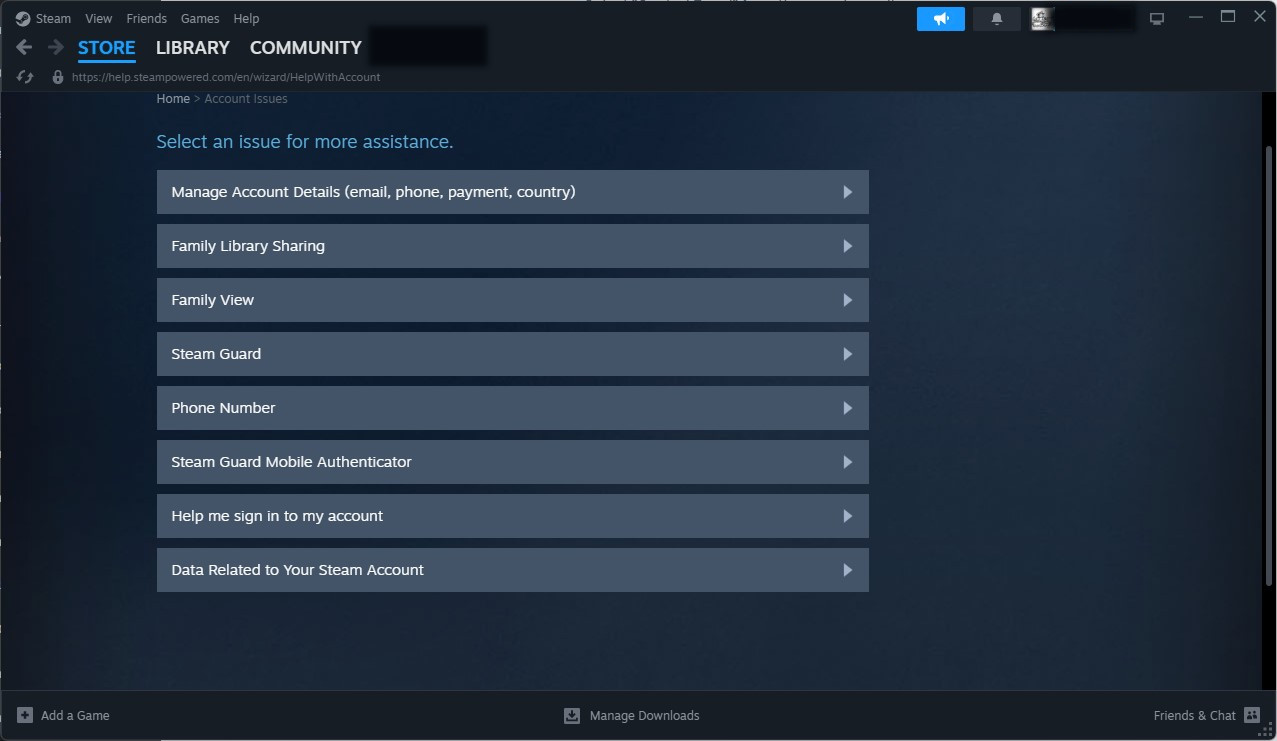
Task: Open Friends & Chat panel icon
Action: [1251, 715]
